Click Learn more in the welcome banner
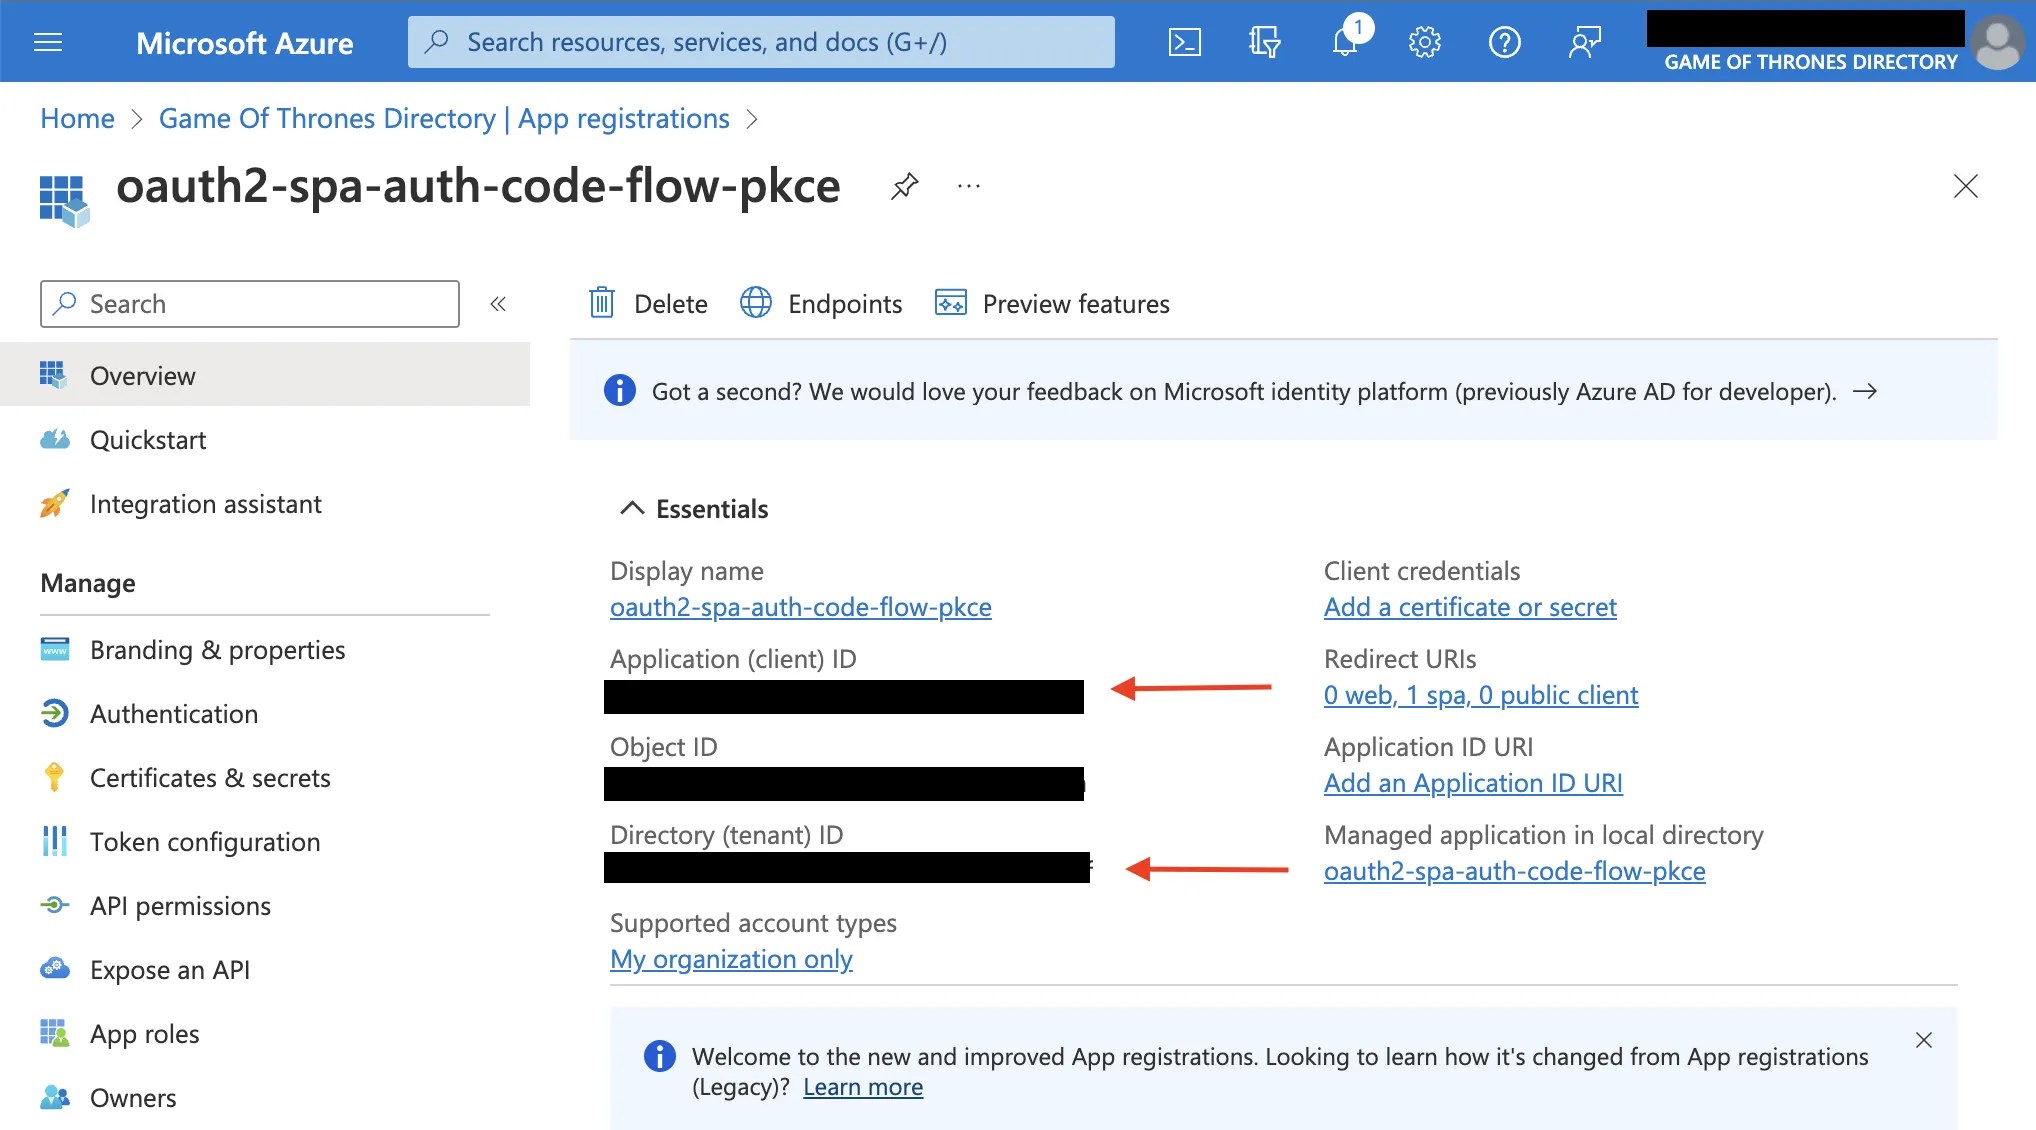Screen dimensions: 2036x1130 pos(863,1087)
